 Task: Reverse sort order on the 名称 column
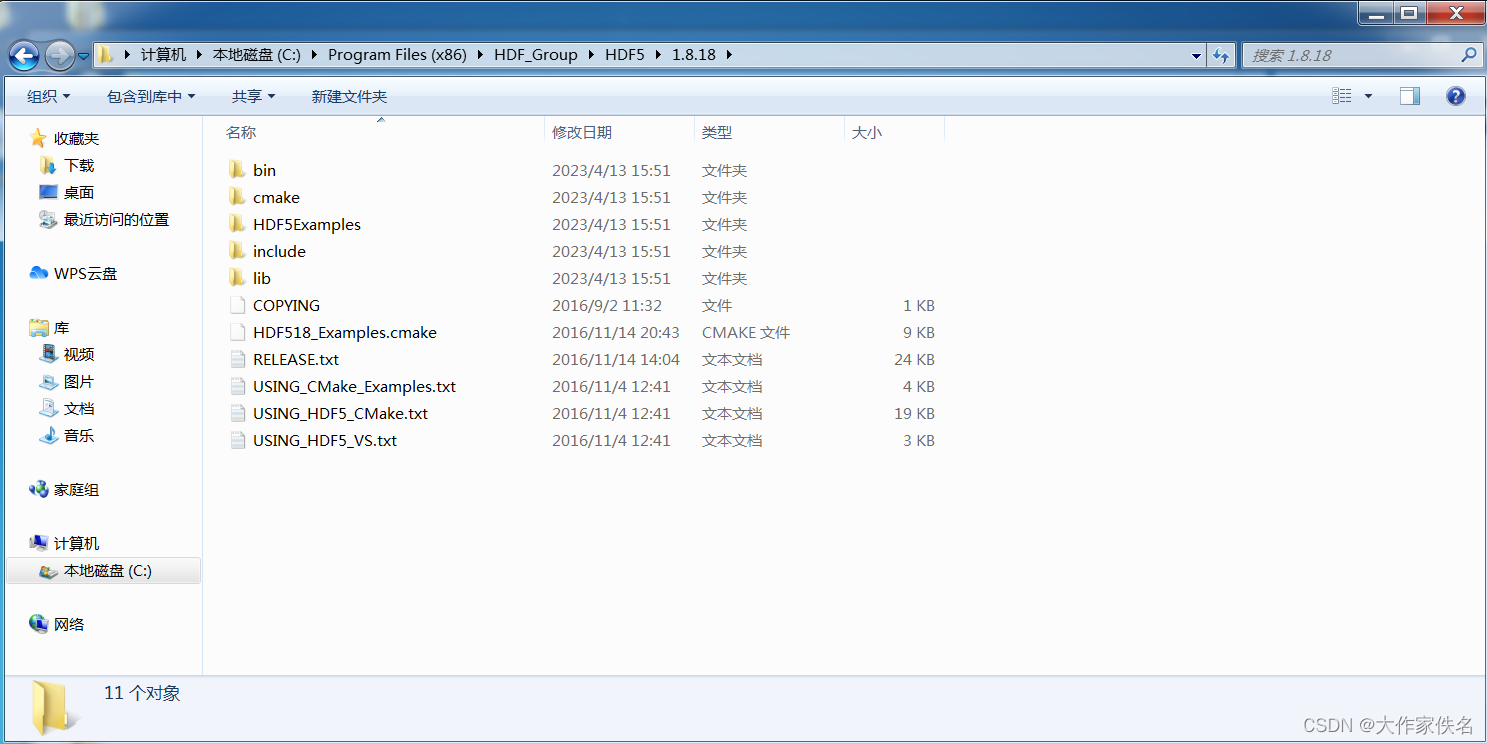click(x=241, y=131)
